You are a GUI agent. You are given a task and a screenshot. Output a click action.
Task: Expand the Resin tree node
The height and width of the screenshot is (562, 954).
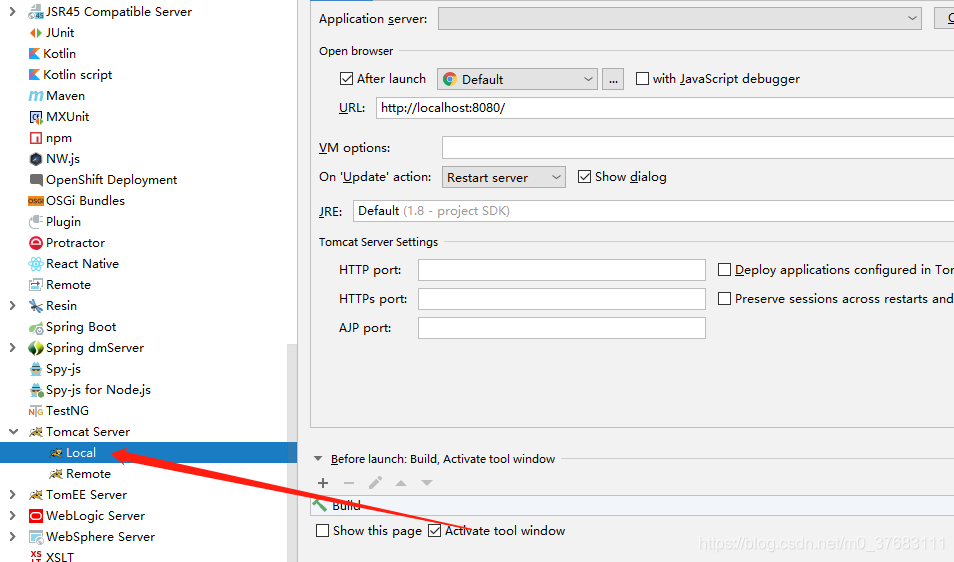coord(12,306)
